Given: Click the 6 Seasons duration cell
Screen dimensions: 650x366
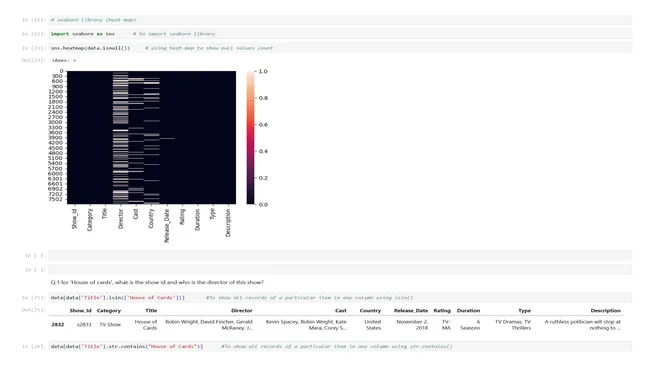Looking at the screenshot, I should coord(470,325).
